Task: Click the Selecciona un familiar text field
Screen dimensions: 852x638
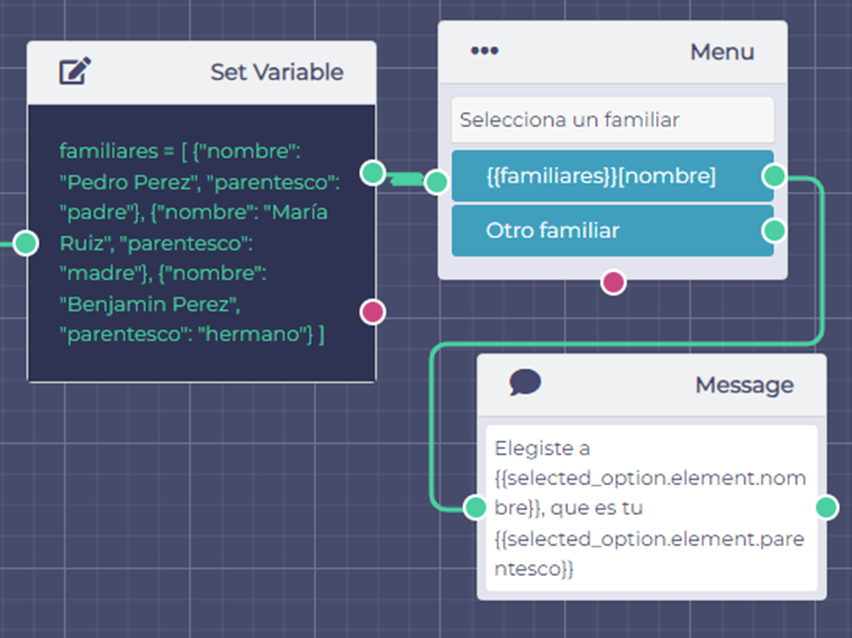Action: (612, 120)
